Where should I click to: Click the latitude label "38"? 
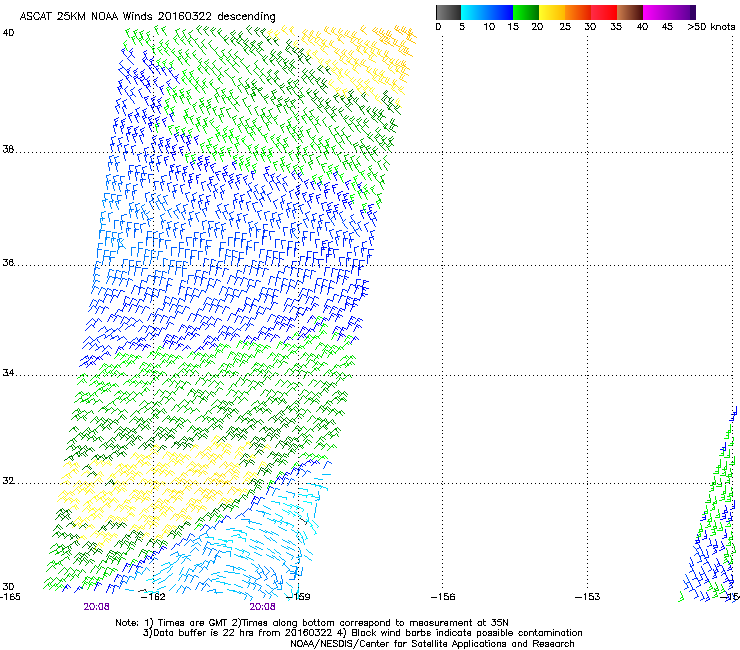point(8,149)
